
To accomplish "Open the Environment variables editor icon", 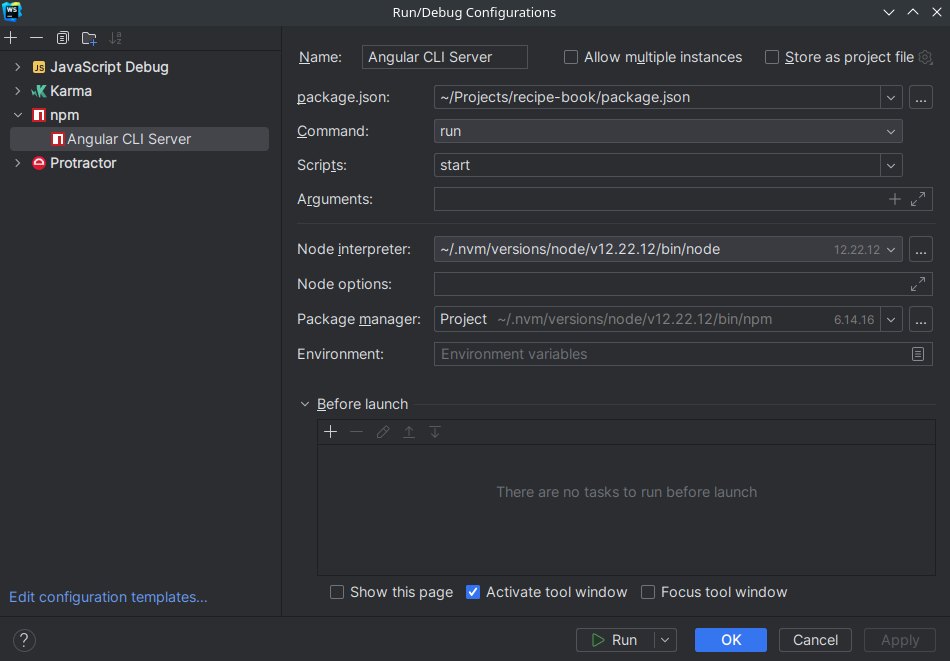I will 918,354.
